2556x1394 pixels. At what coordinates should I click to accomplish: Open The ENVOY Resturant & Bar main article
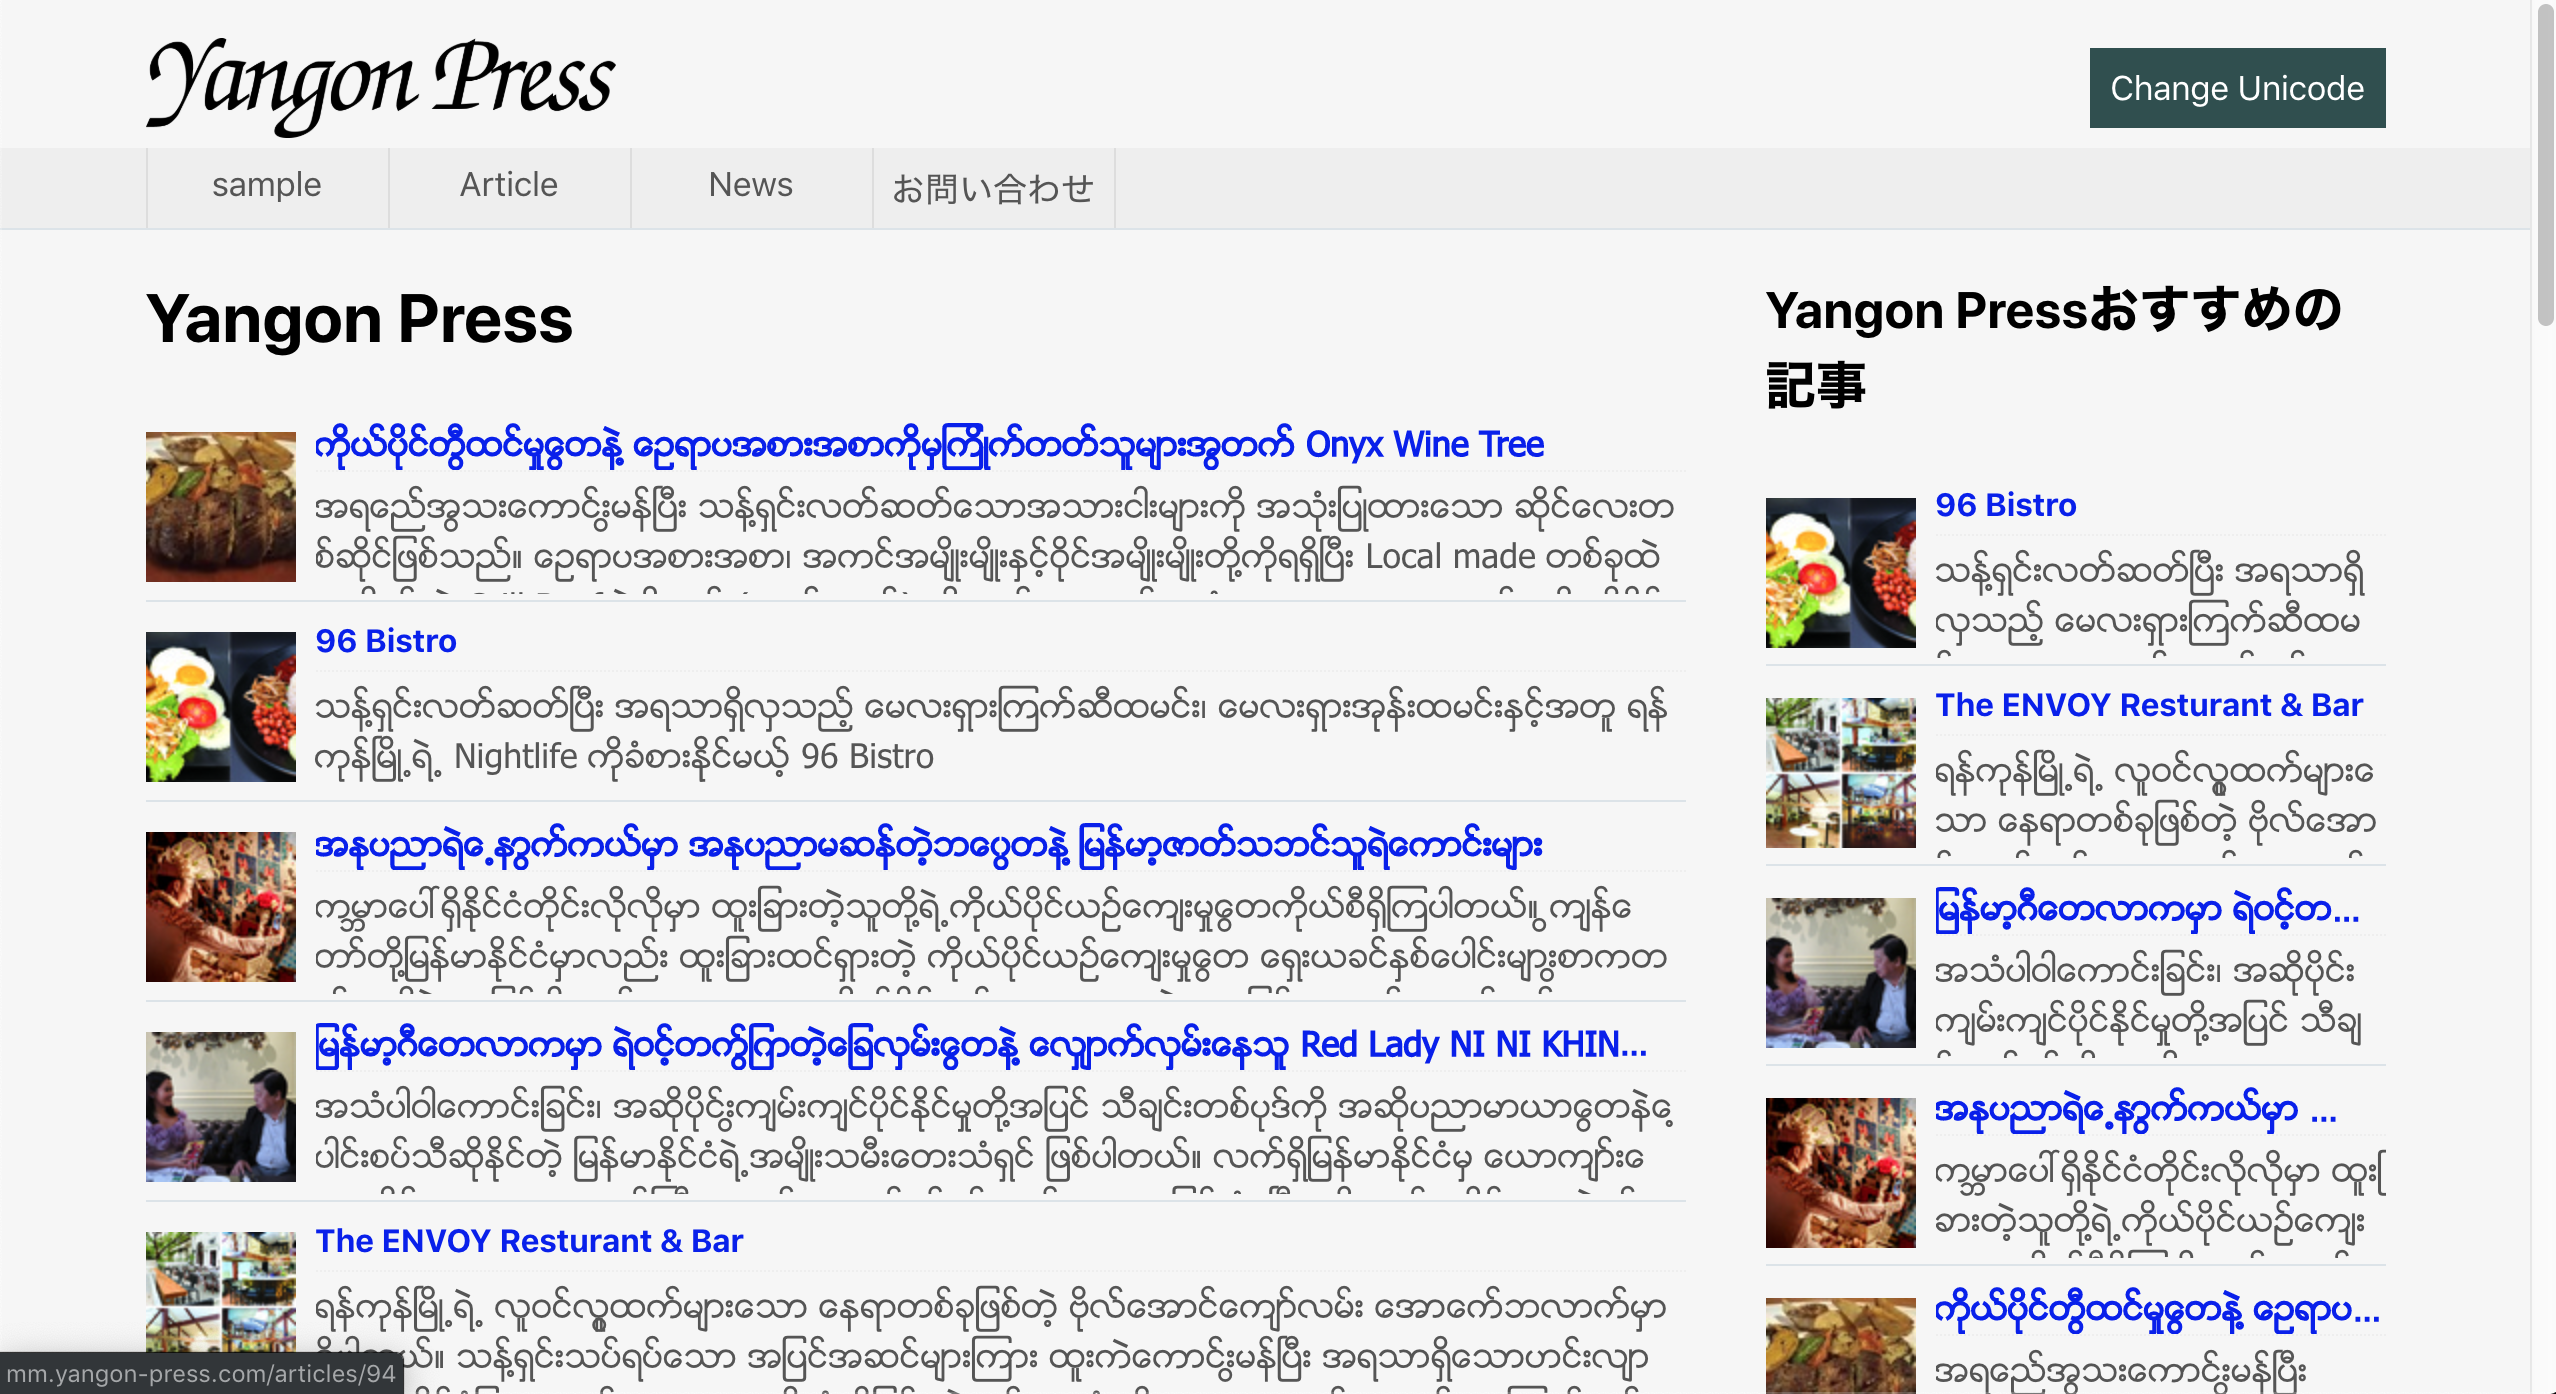click(529, 1241)
